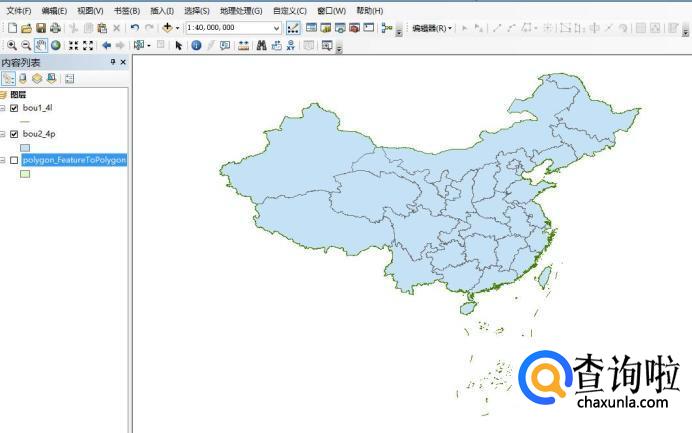692x433 pixels.
Task: Open the Select Features tool dropdown arrow
Action: pyautogui.click(x=149, y=45)
